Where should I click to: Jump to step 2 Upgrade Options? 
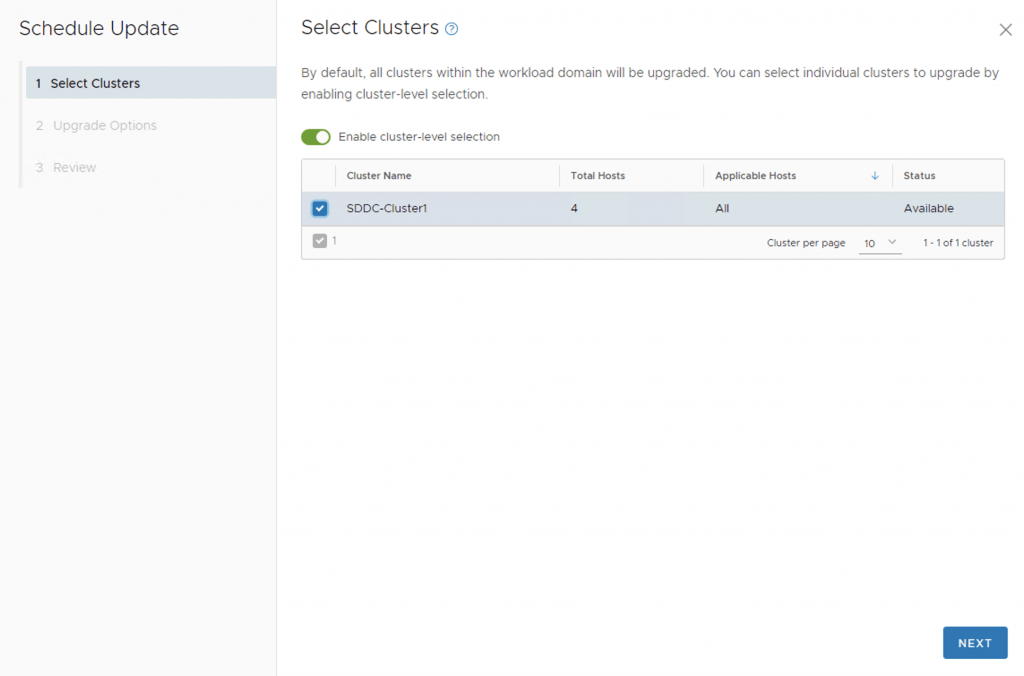pyautogui.click(x=104, y=125)
